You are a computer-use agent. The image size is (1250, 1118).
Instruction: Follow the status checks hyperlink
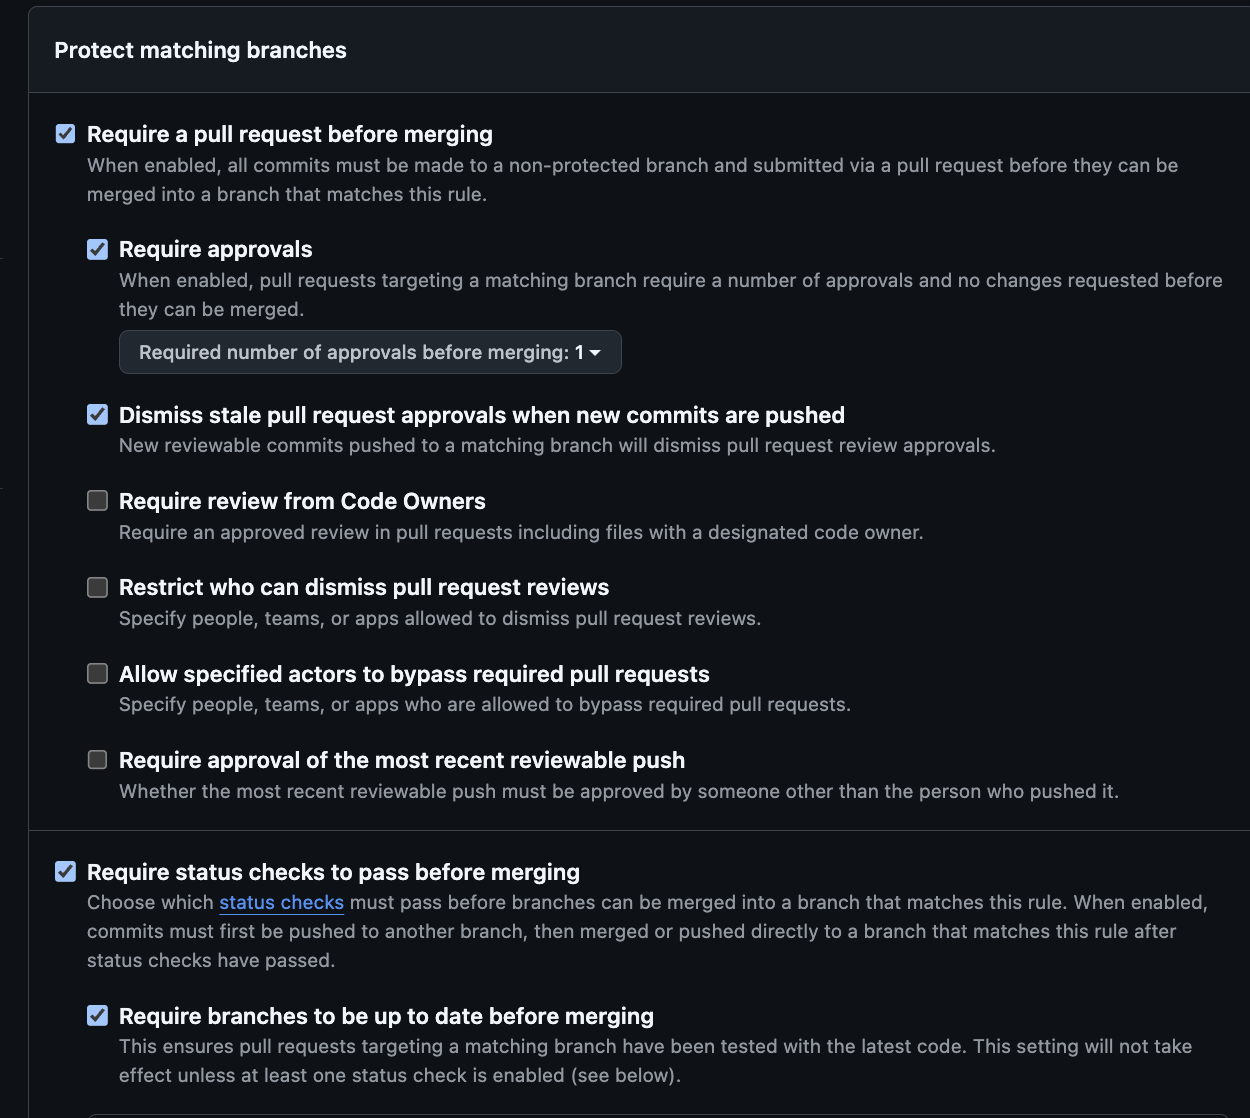click(281, 902)
